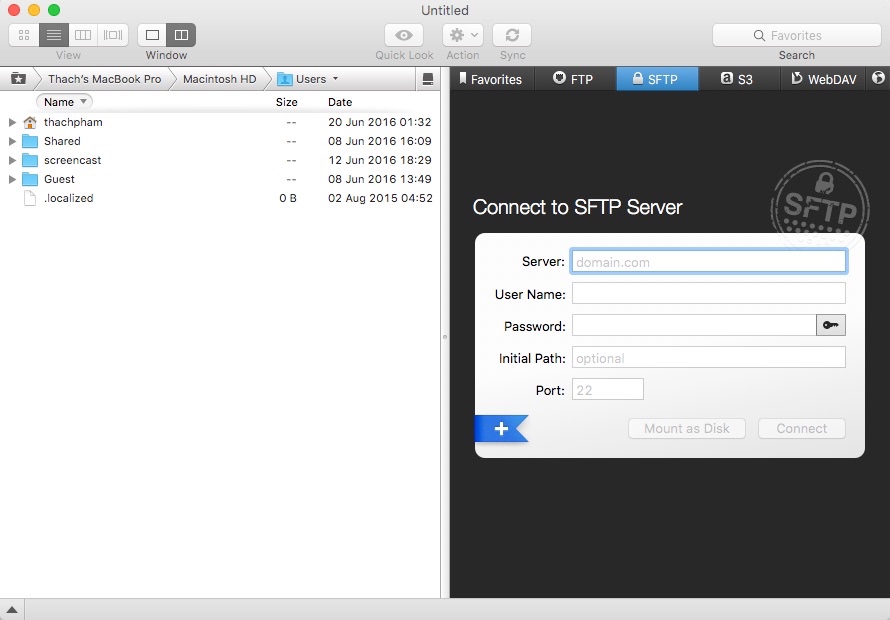The width and height of the screenshot is (890, 620).
Task: Toggle the key icon in the Password field
Action: click(830, 324)
